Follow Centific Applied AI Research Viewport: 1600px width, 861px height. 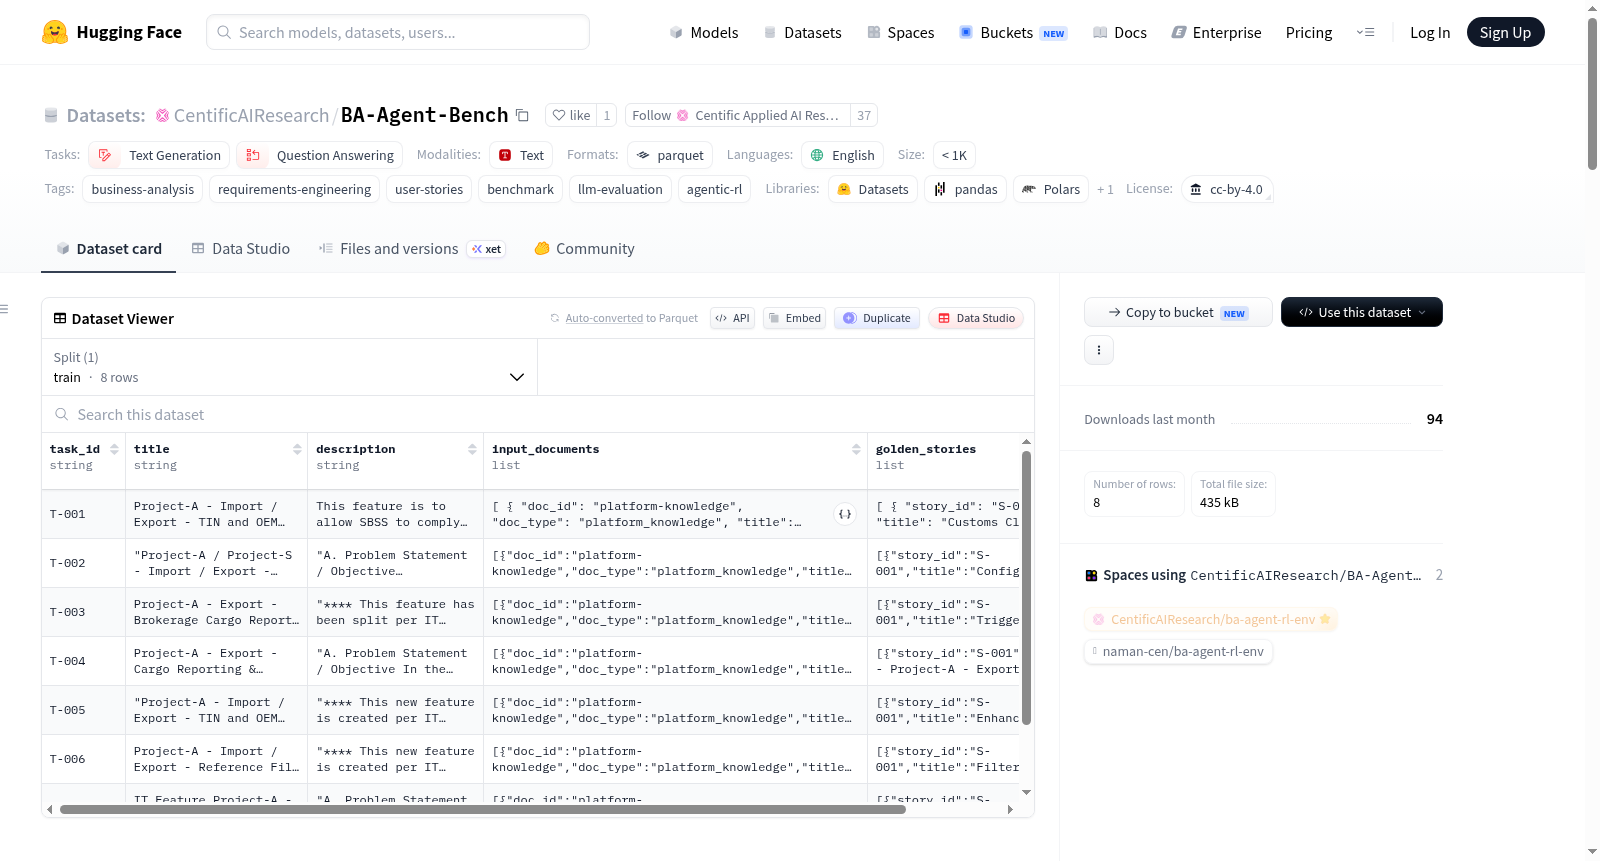click(x=738, y=115)
